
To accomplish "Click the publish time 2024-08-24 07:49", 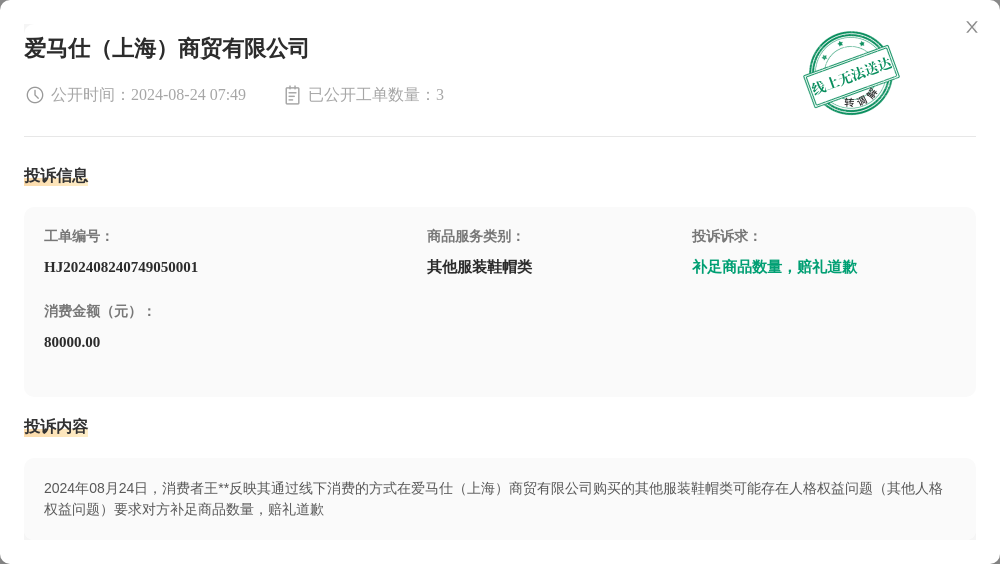I will point(188,95).
